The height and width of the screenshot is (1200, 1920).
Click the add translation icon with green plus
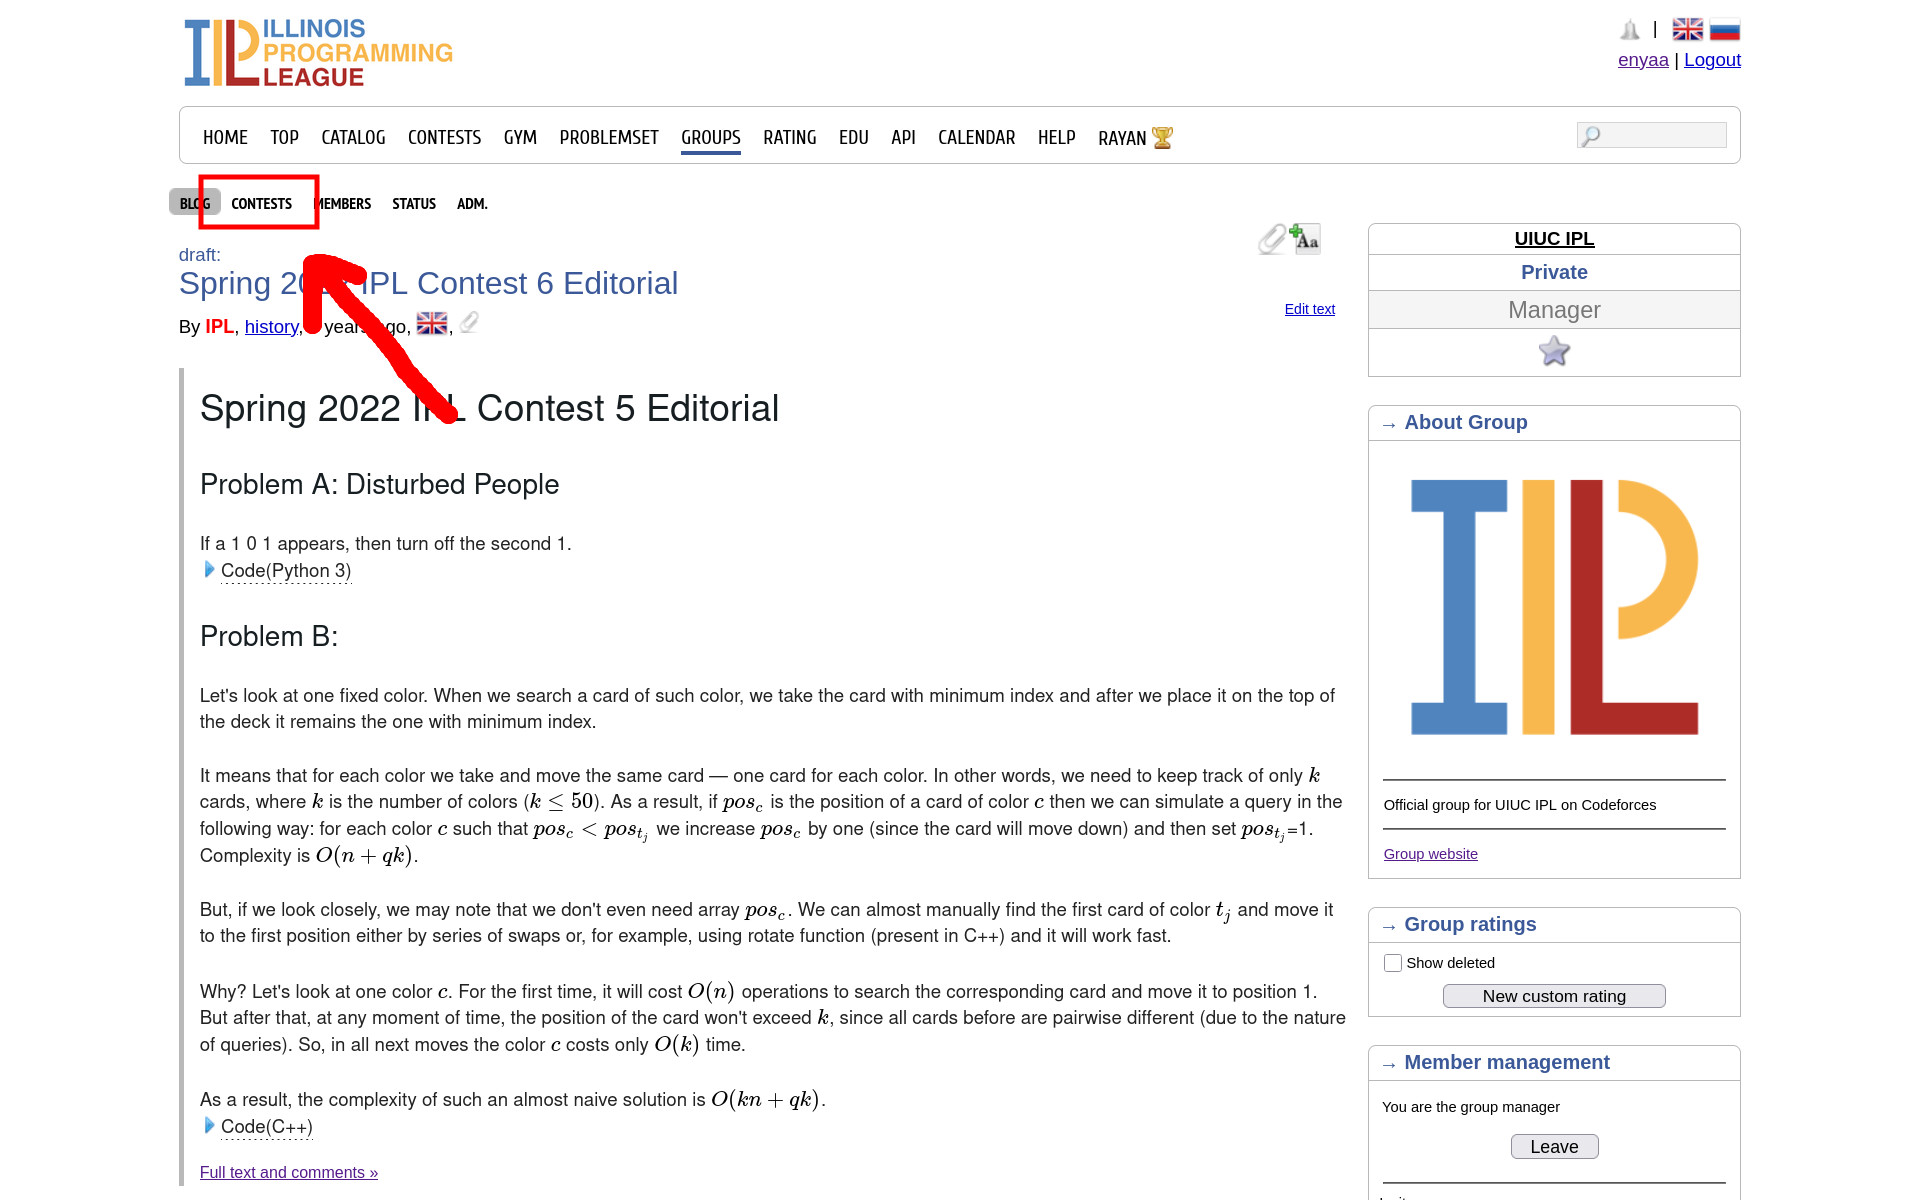point(1305,239)
